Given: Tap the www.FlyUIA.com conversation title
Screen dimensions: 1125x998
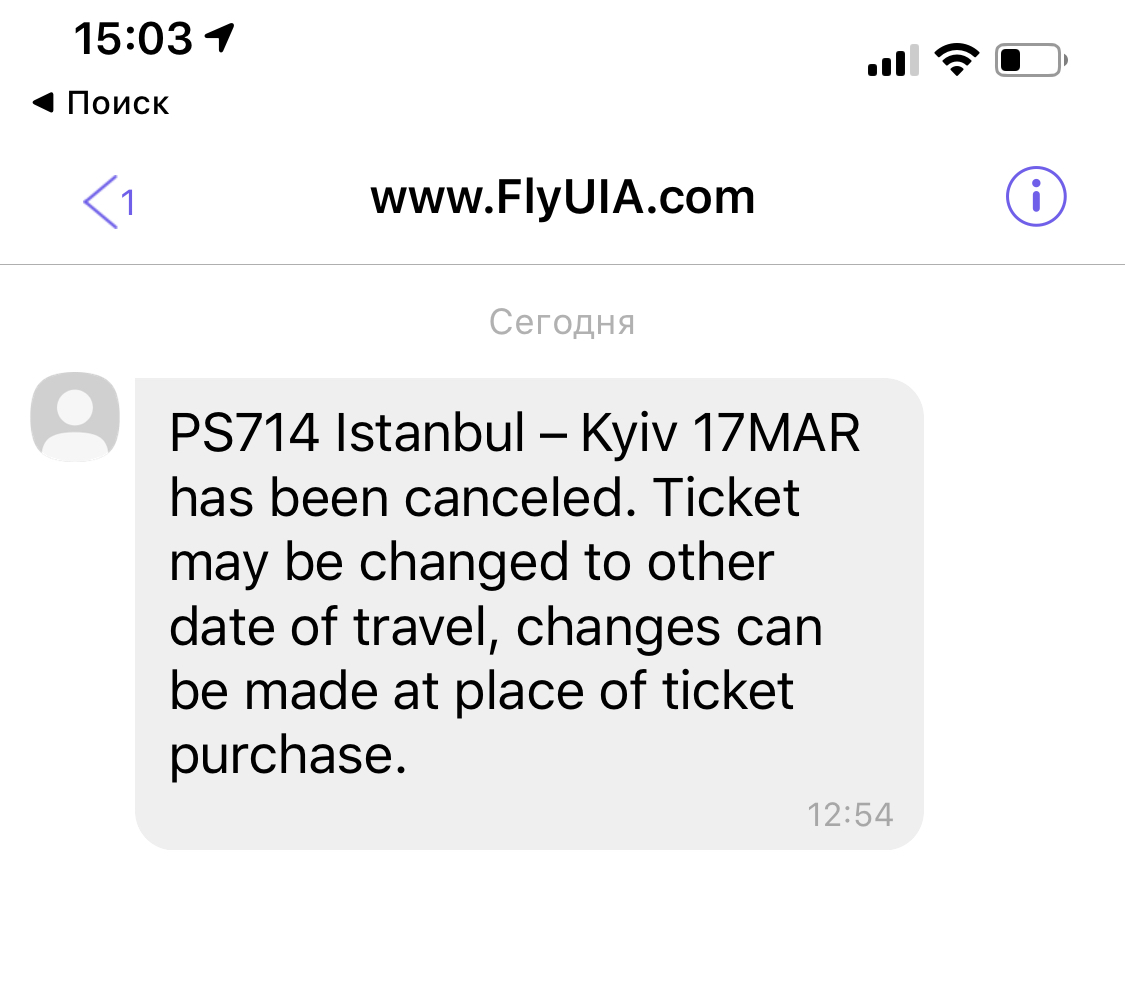Looking at the screenshot, I should [x=563, y=198].
